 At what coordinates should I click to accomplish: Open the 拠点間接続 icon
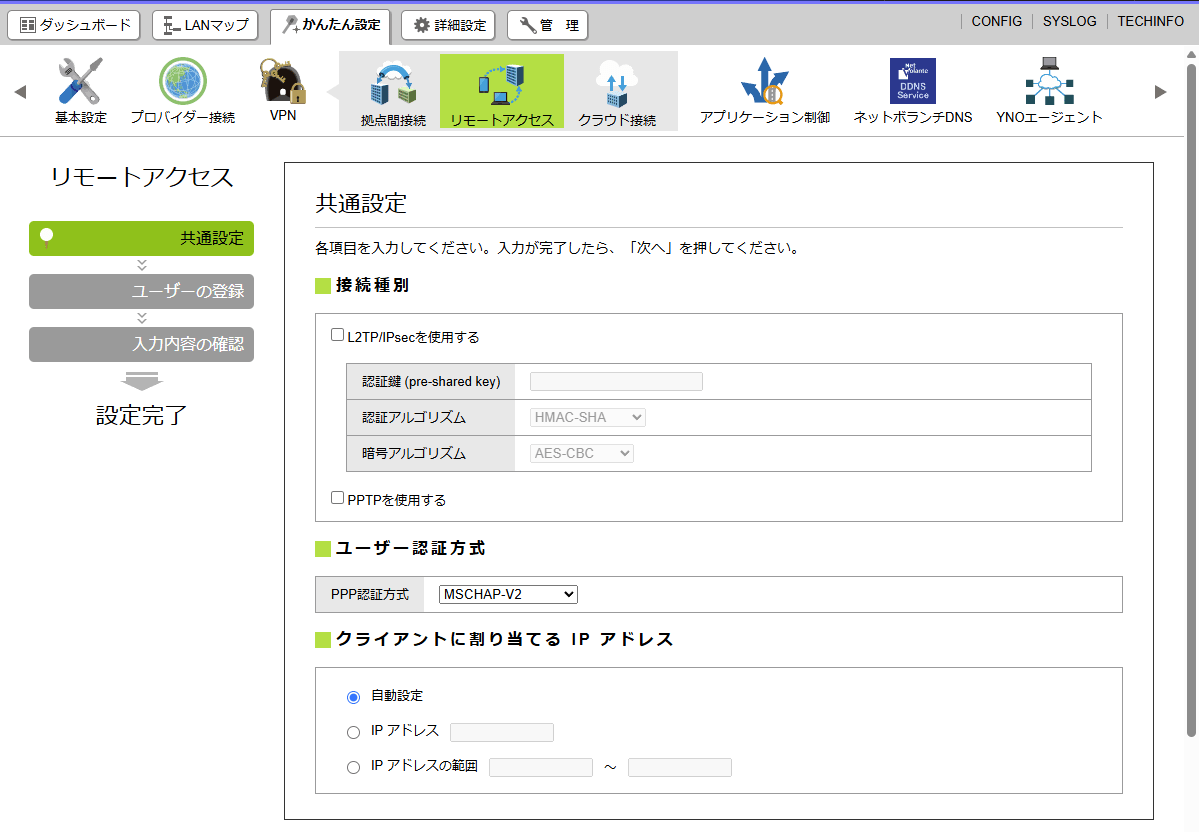[393, 92]
